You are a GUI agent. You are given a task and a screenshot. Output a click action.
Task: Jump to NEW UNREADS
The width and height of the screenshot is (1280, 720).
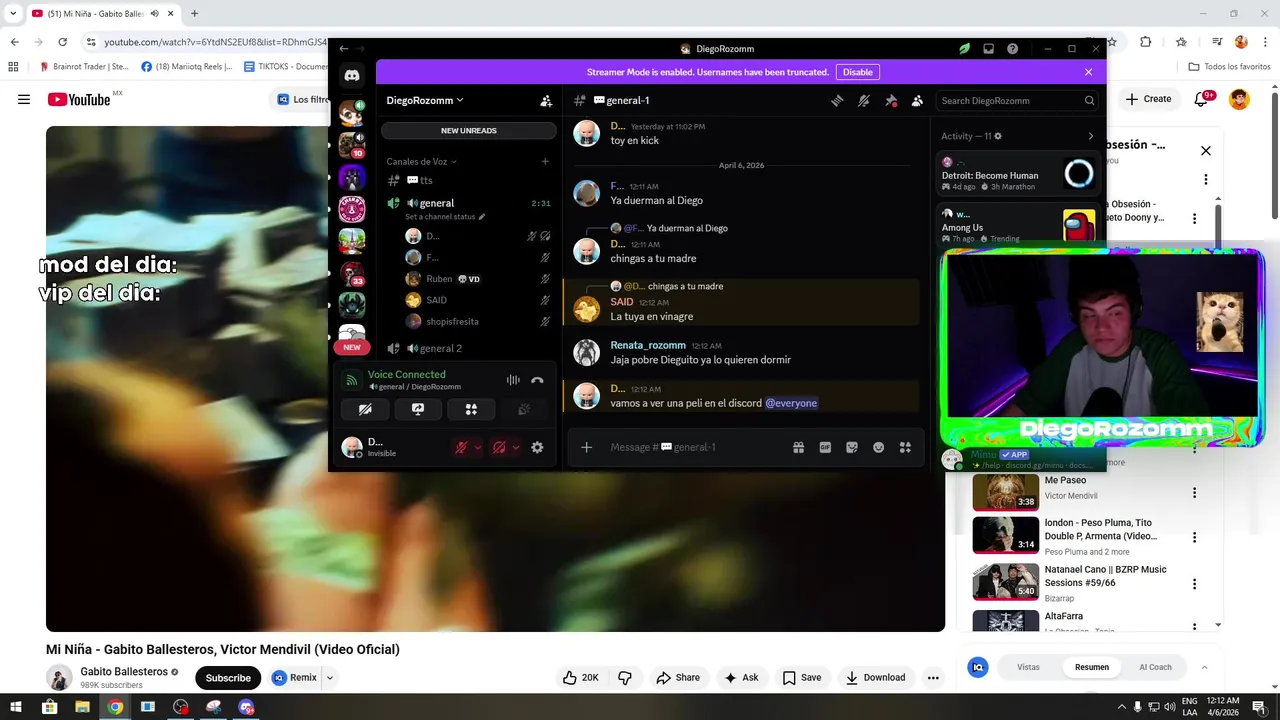coord(469,130)
